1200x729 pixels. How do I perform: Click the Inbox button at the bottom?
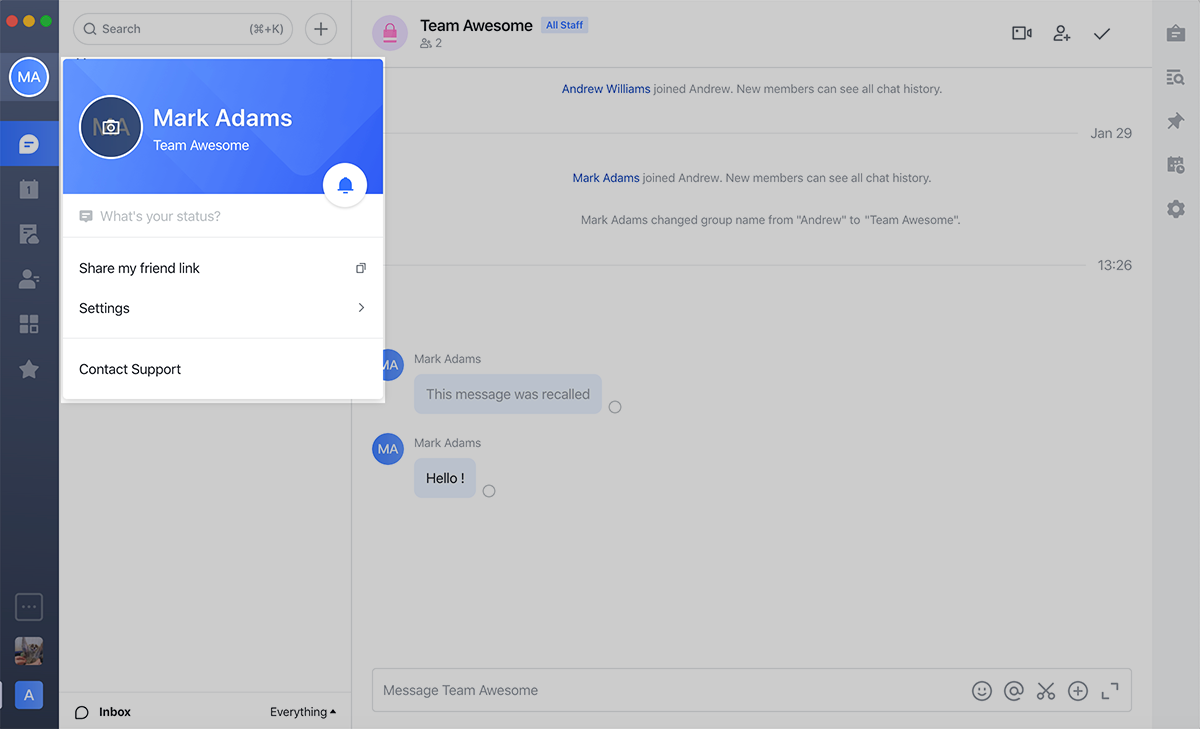click(x=104, y=712)
